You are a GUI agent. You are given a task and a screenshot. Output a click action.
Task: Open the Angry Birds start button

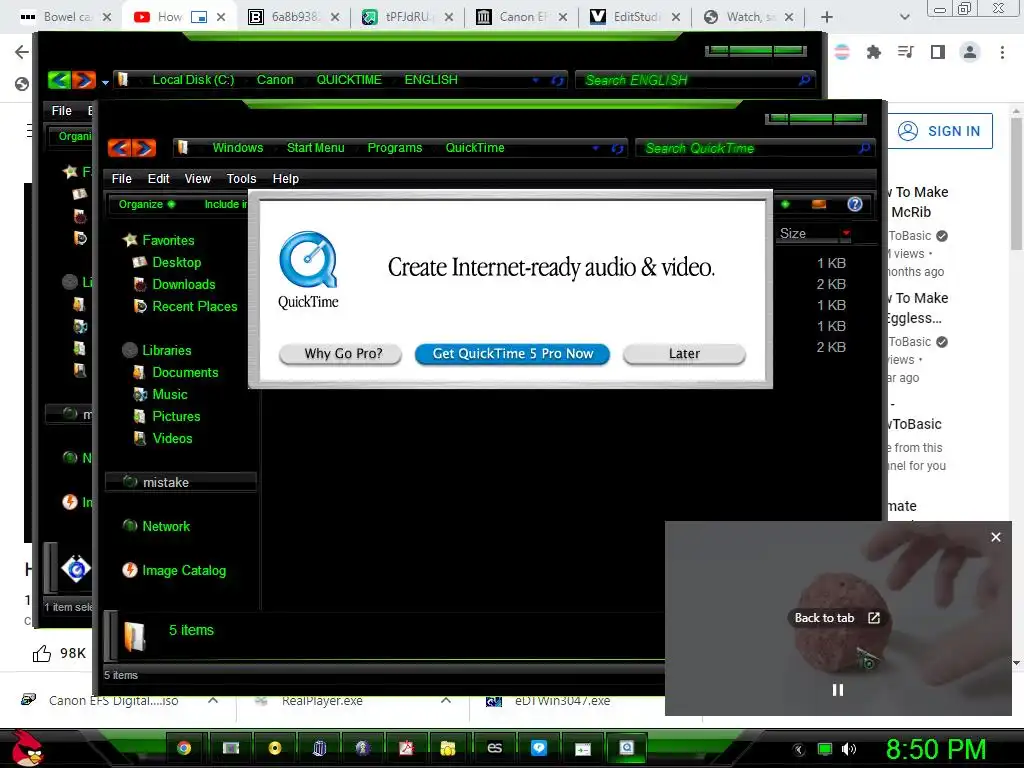pos(27,748)
